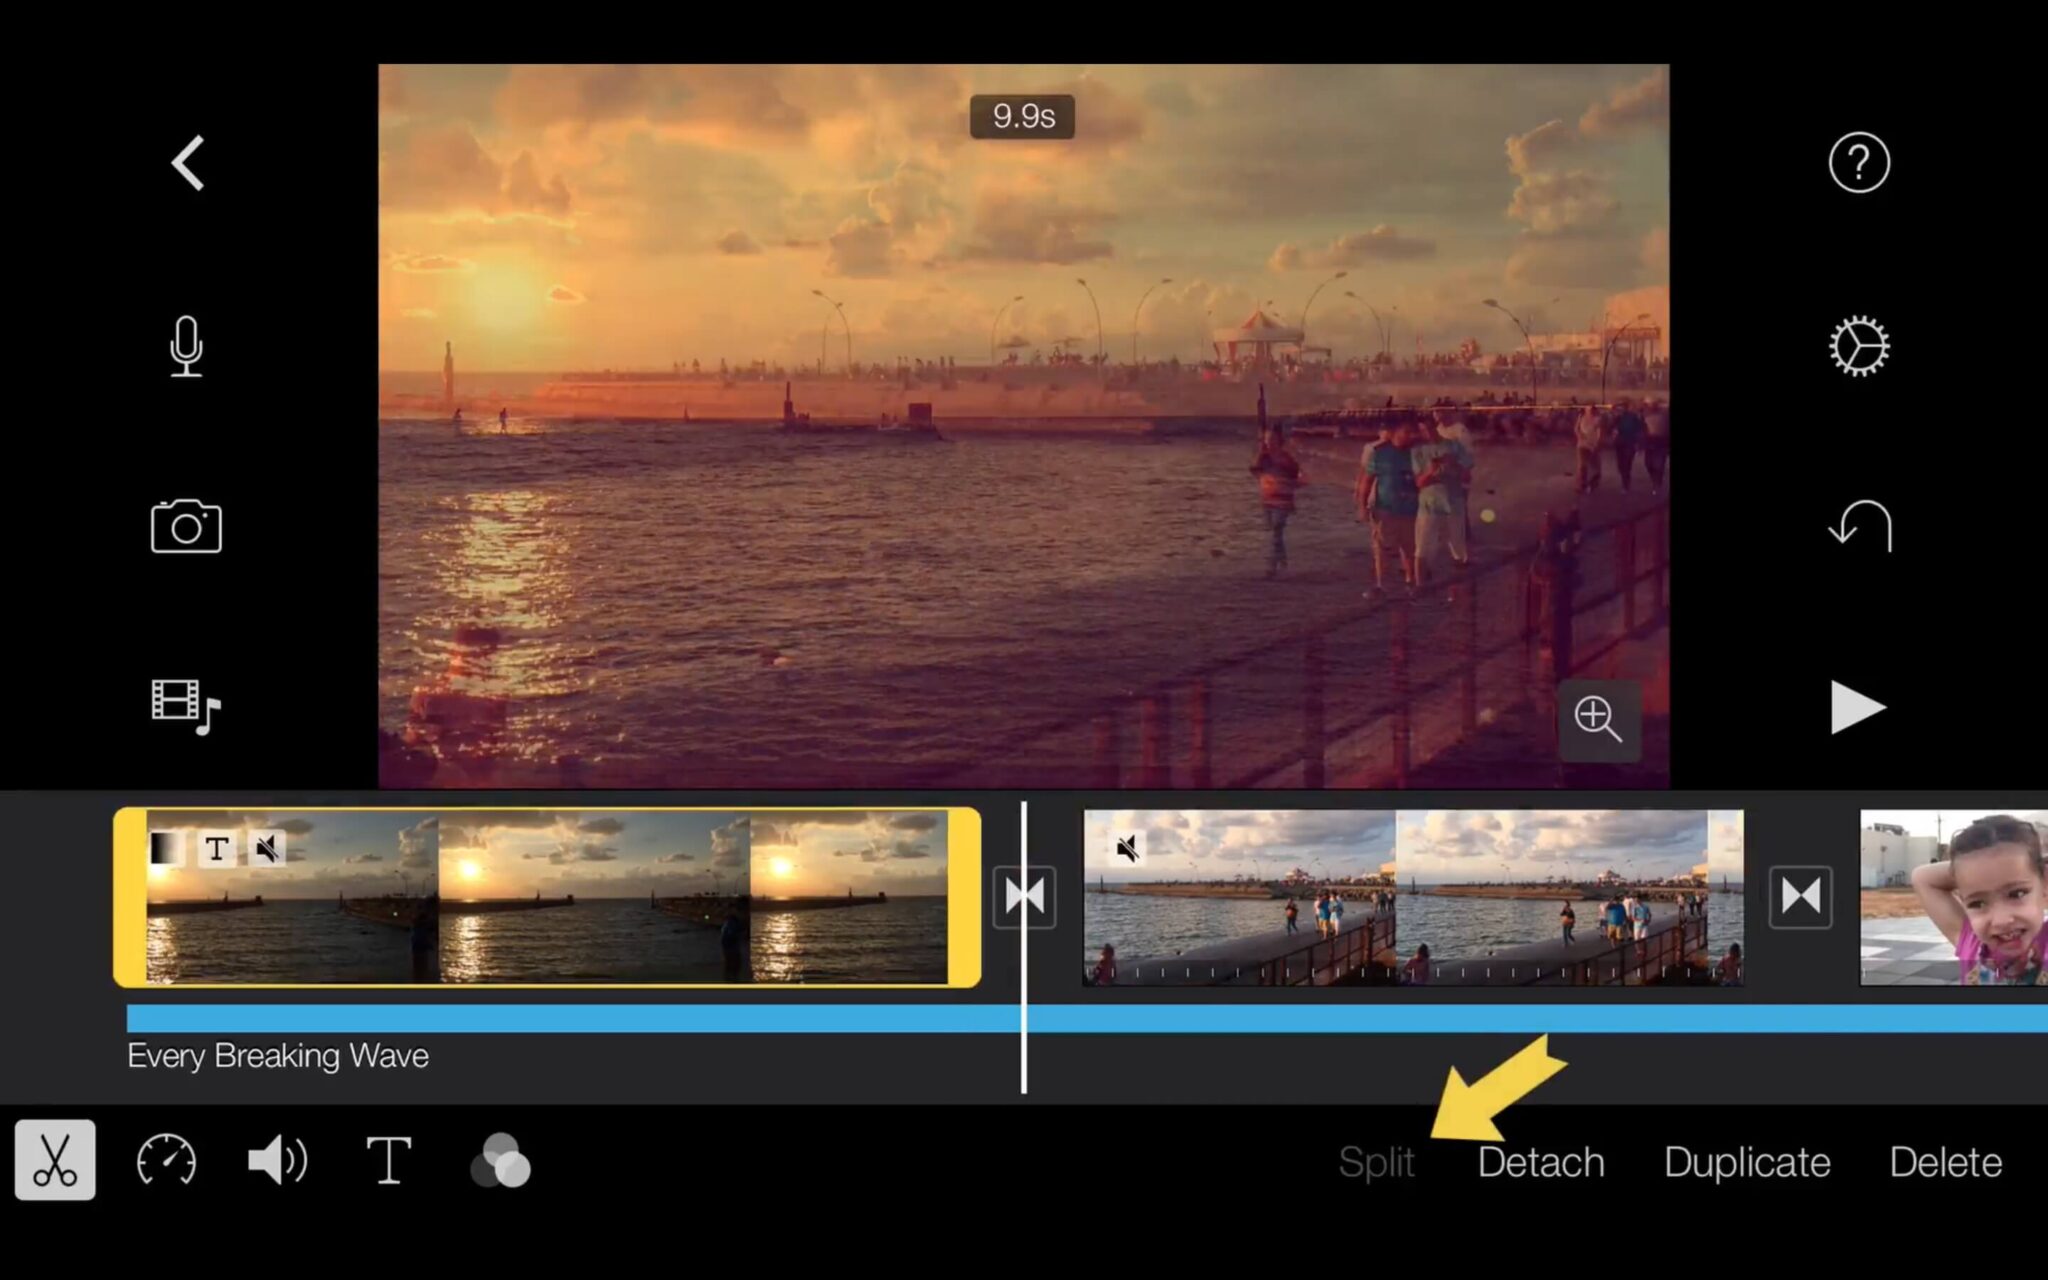Image resolution: width=2048 pixels, height=1280 pixels.
Task: Select the Titles text tool
Action: [x=389, y=1161]
